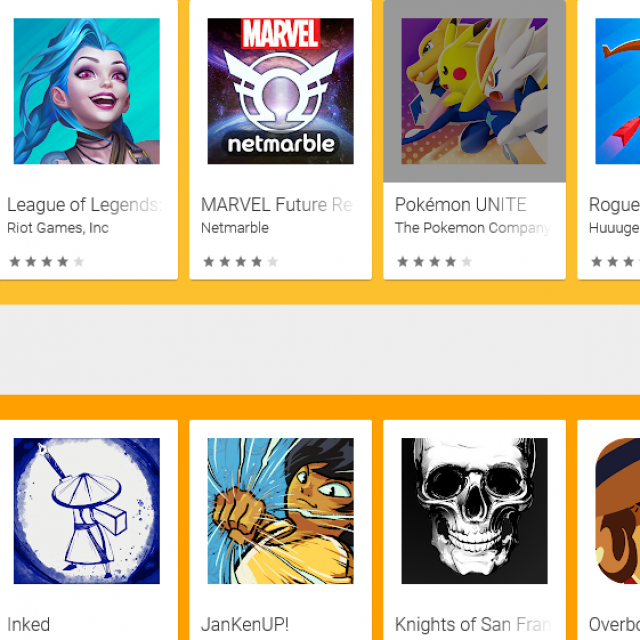Open the JanKenUP! punching character icon
This screenshot has height=640, width=640.
(280, 511)
